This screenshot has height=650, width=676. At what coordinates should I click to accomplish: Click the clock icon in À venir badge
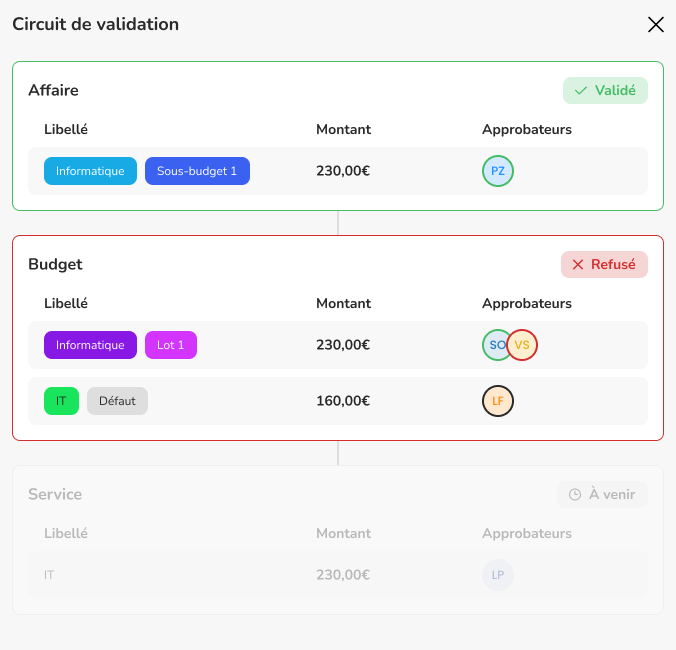pyautogui.click(x=575, y=495)
